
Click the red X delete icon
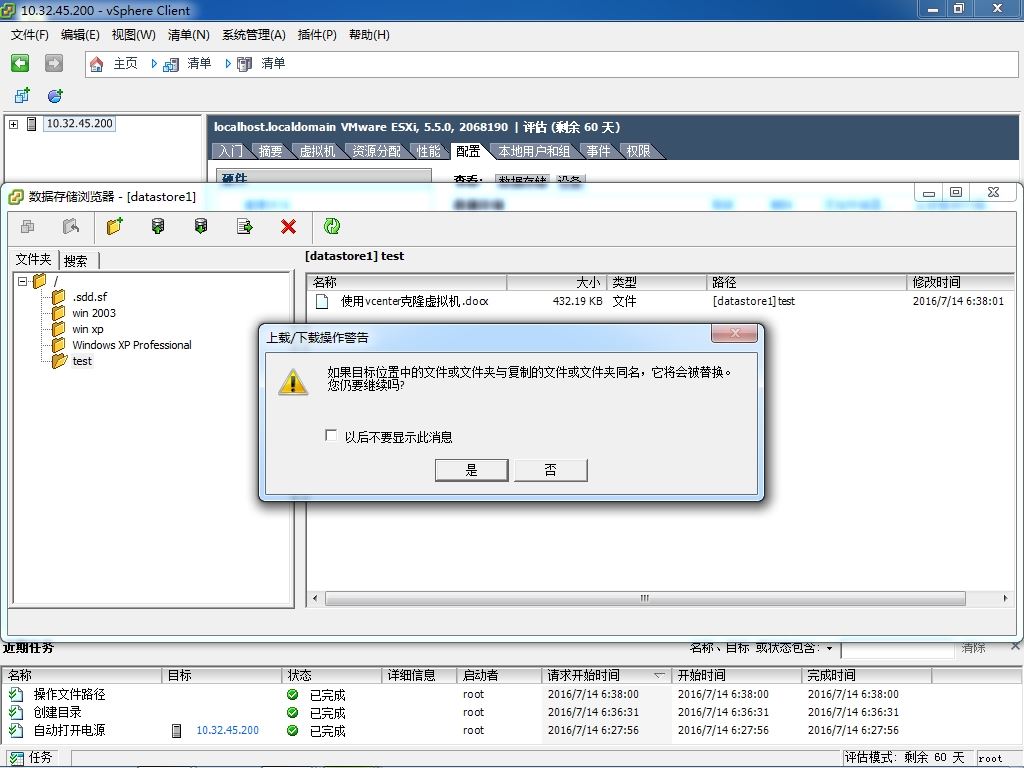(x=288, y=227)
